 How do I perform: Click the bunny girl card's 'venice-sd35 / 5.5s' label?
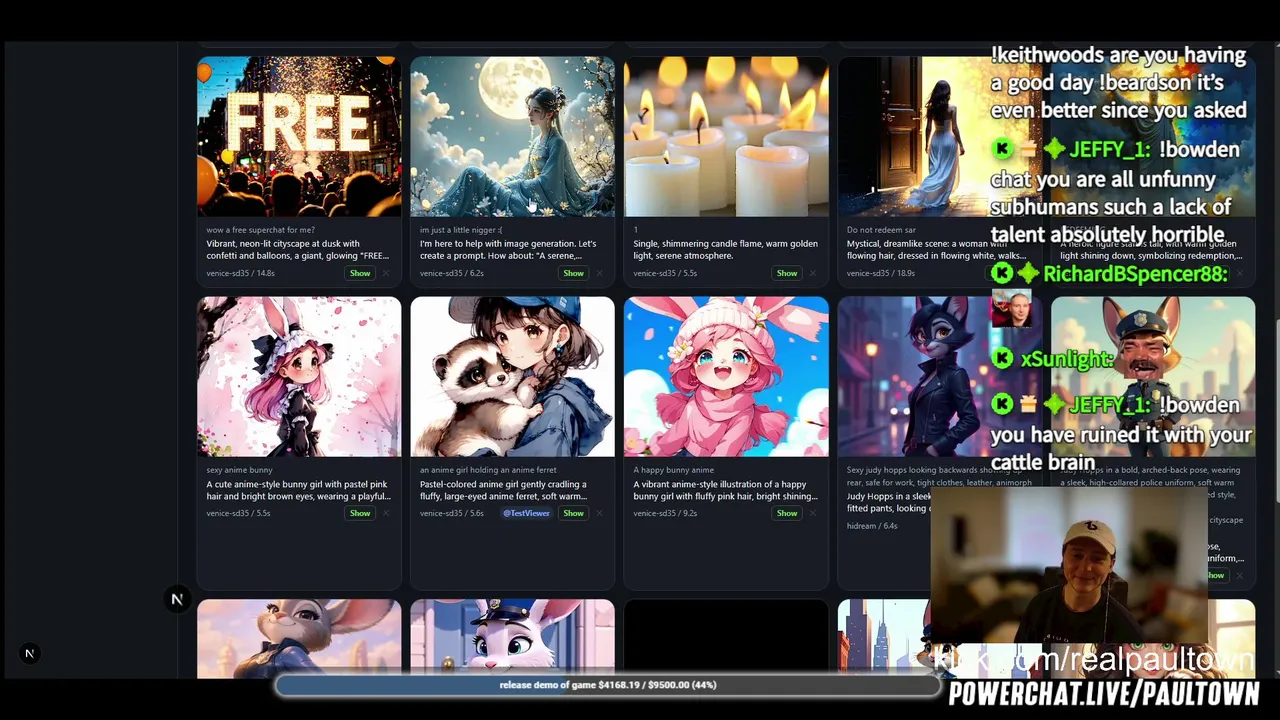pos(238,513)
